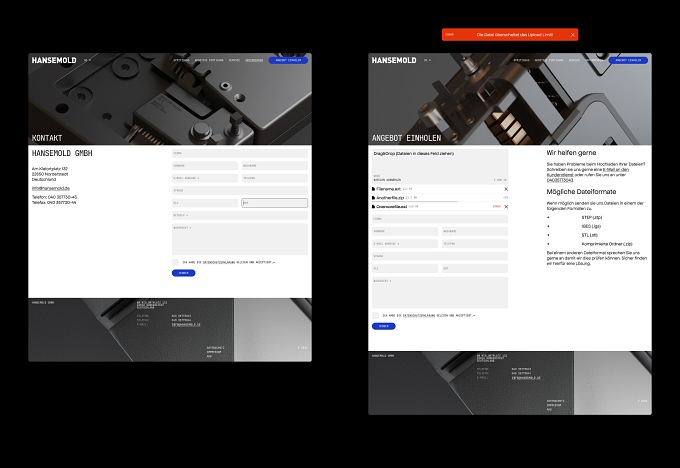Click the highlighted Ort field in Kontakt form

click(275, 203)
